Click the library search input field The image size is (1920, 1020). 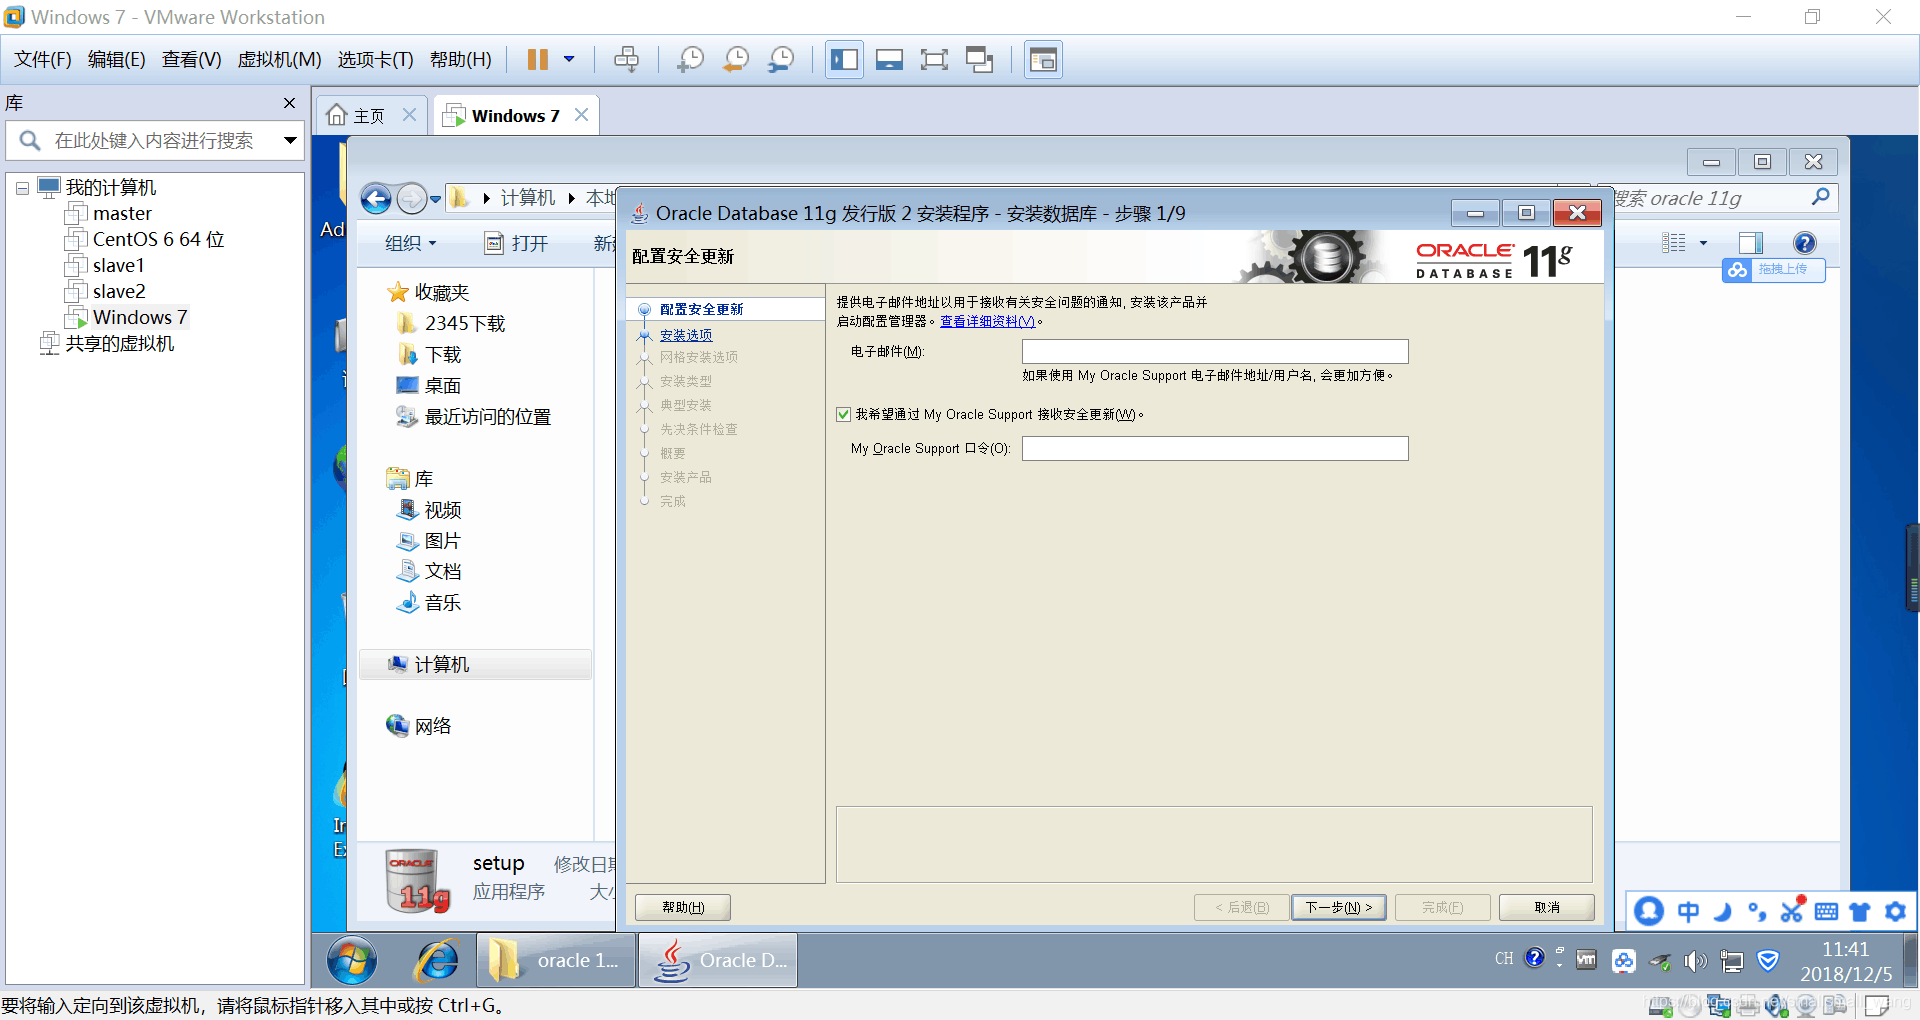pyautogui.click(x=155, y=141)
